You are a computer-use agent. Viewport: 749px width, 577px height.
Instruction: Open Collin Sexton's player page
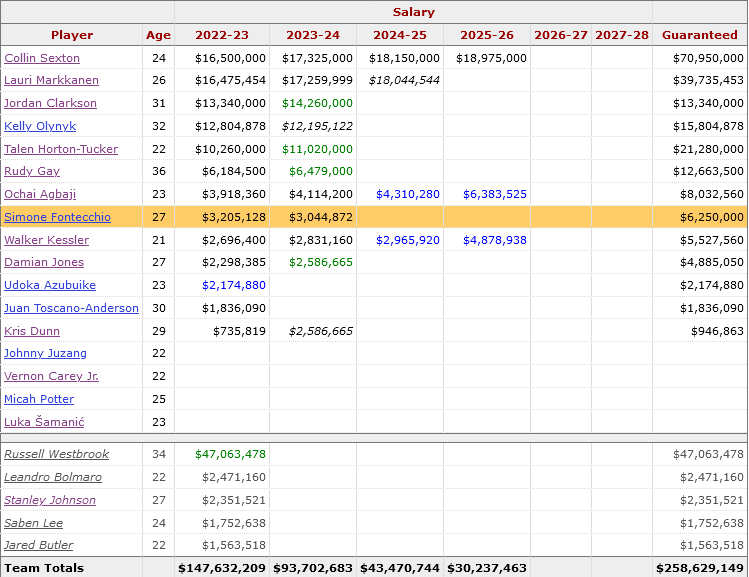[x=42, y=58]
